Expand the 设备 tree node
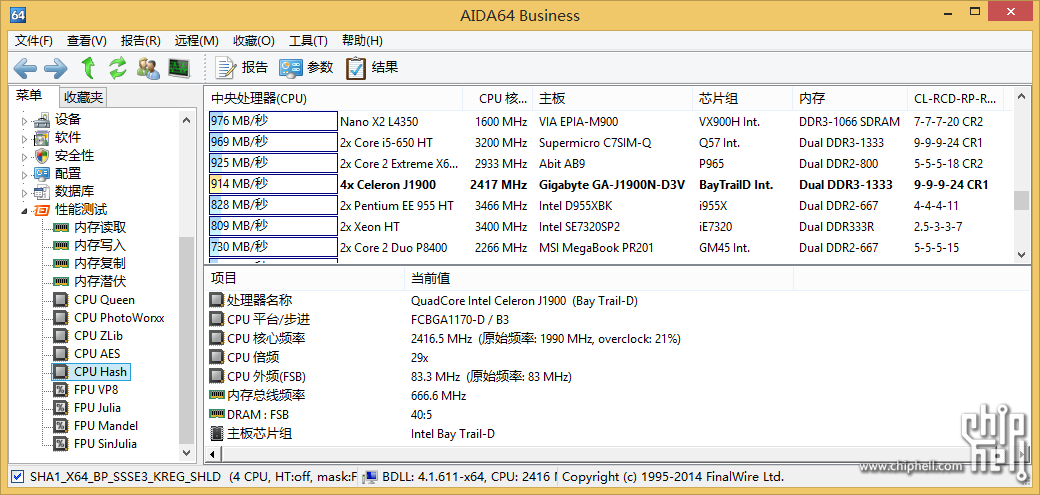Viewport: 1040px width, 495px height. (x=25, y=121)
